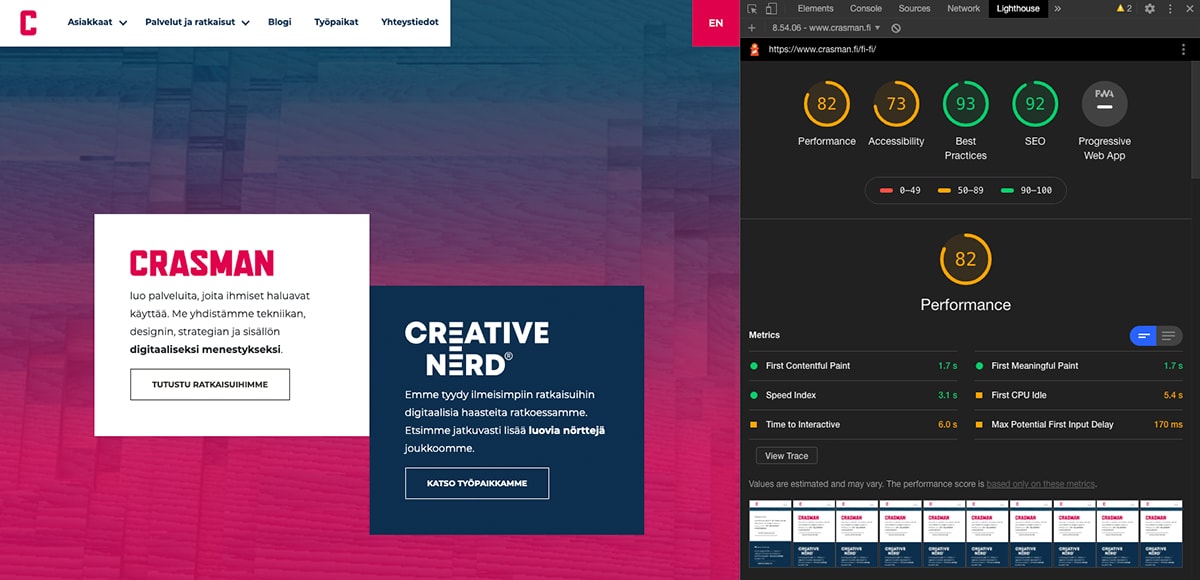Click the '6.0 s' Time to Interactive value
This screenshot has width=1200, height=580.
[947, 425]
